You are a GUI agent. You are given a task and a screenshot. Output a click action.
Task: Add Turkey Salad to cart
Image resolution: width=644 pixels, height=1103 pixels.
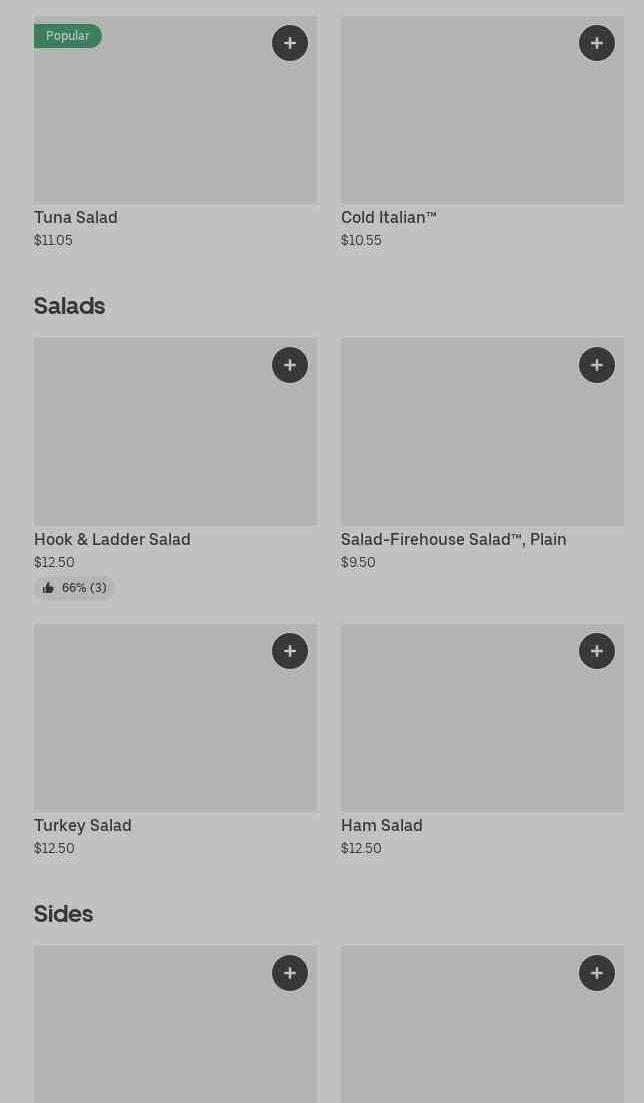pos(290,651)
